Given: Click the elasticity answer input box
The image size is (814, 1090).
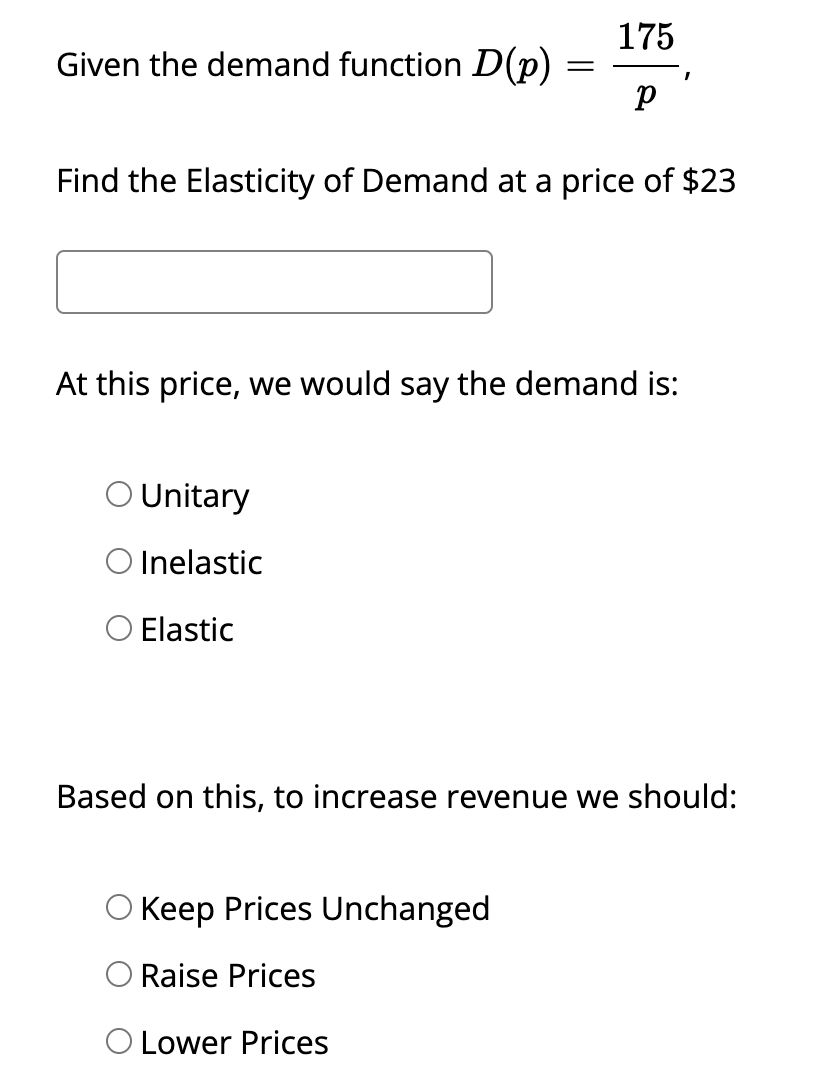Looking at the screenshot, I should (x=274, y=282).
